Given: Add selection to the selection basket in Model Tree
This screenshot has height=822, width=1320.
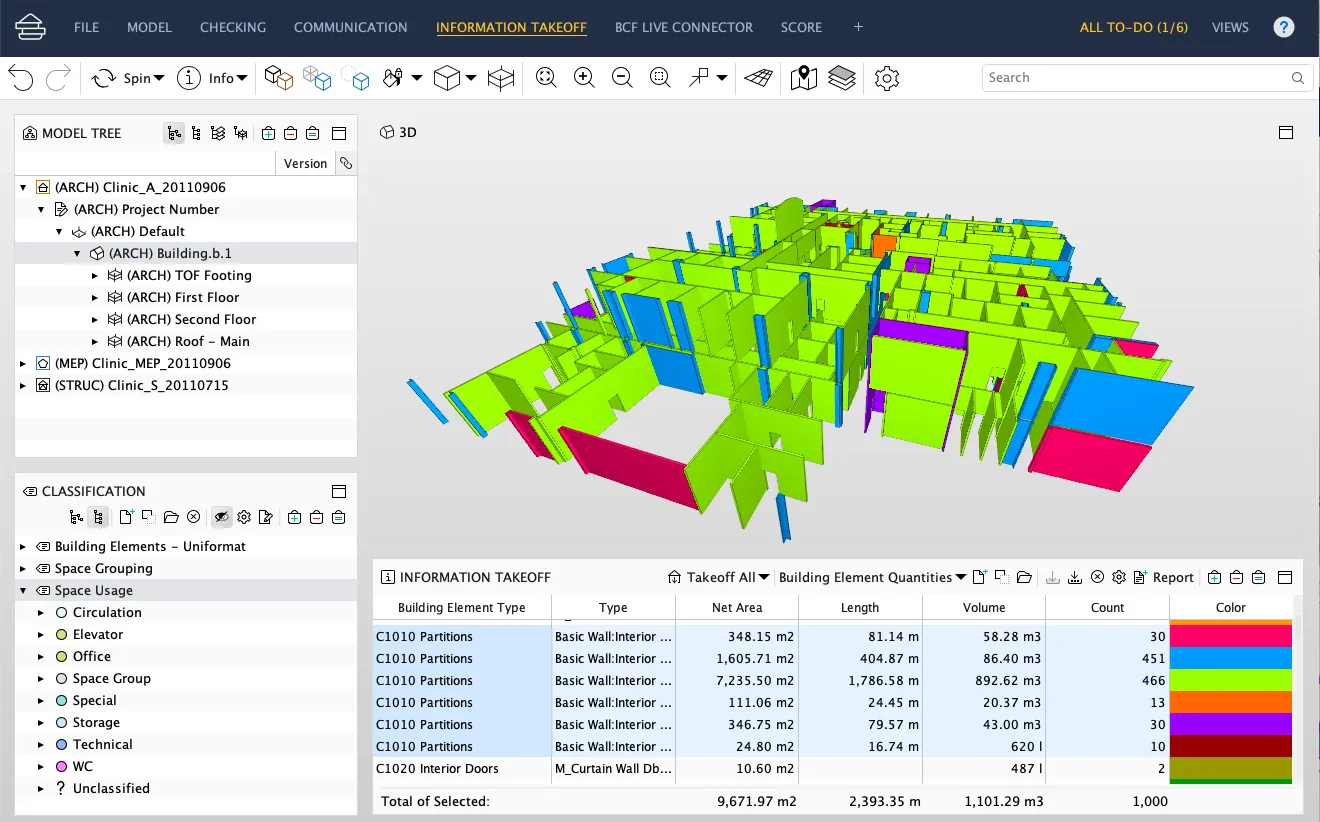Looking at the screenshot, I should pos(268,133).
